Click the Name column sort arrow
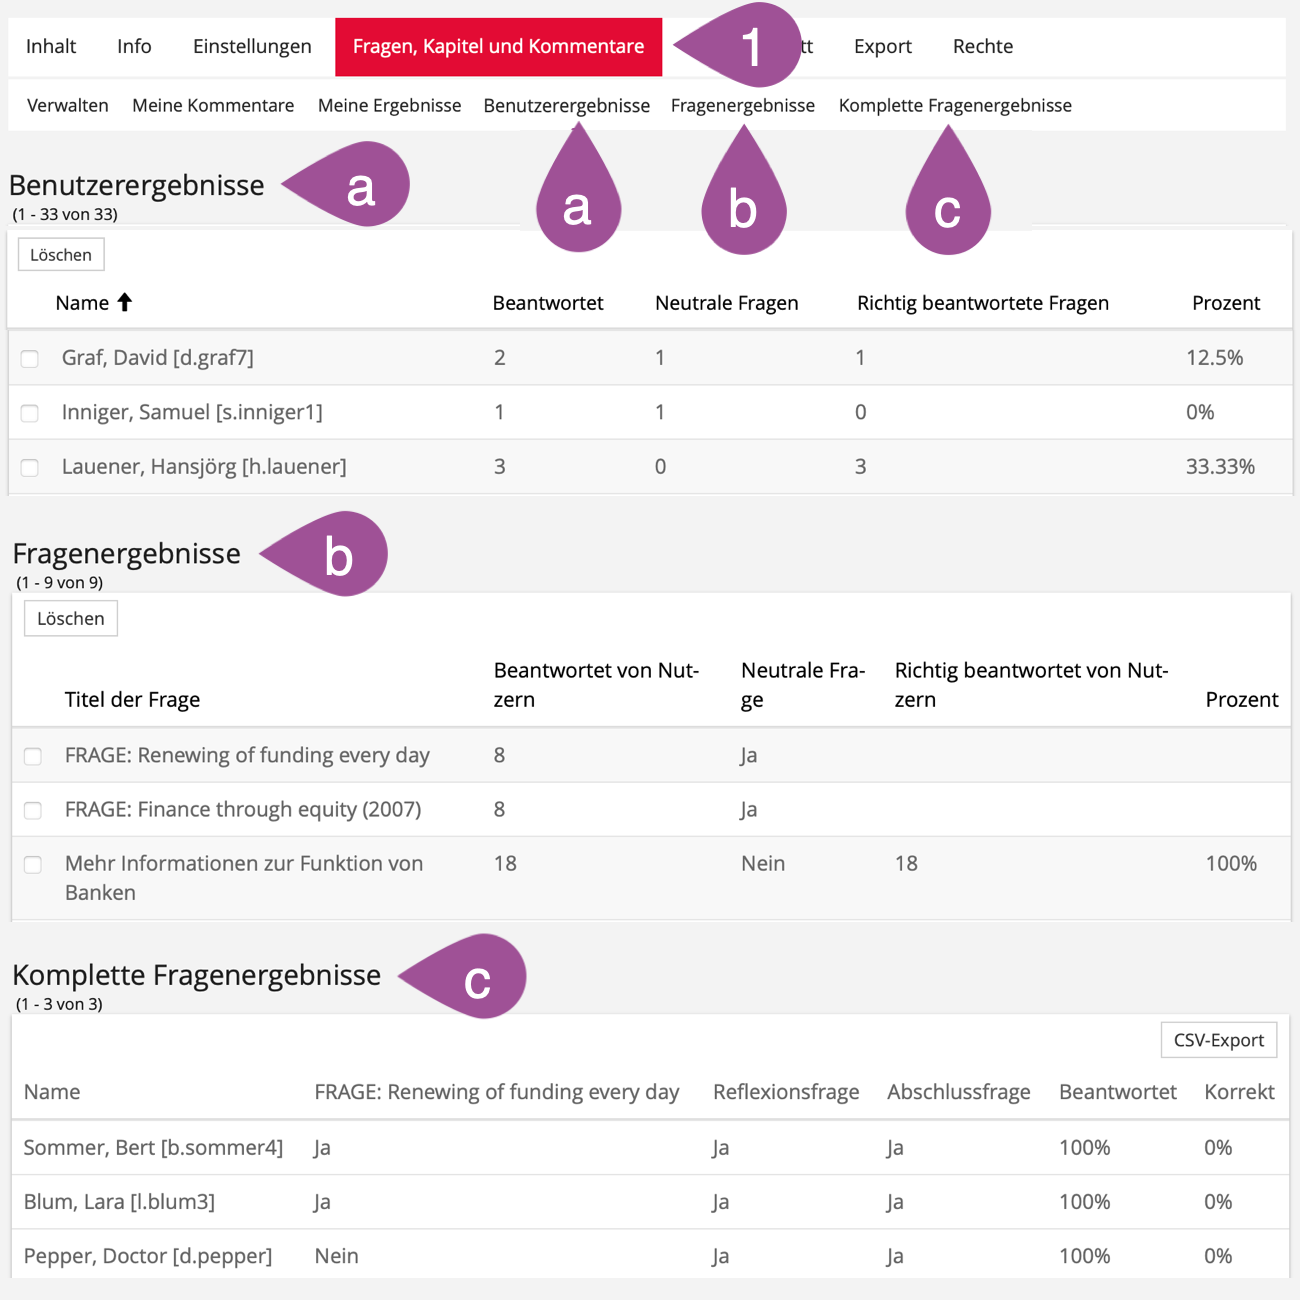This screenshot has width=1300, height=1300. click(125, 302)
